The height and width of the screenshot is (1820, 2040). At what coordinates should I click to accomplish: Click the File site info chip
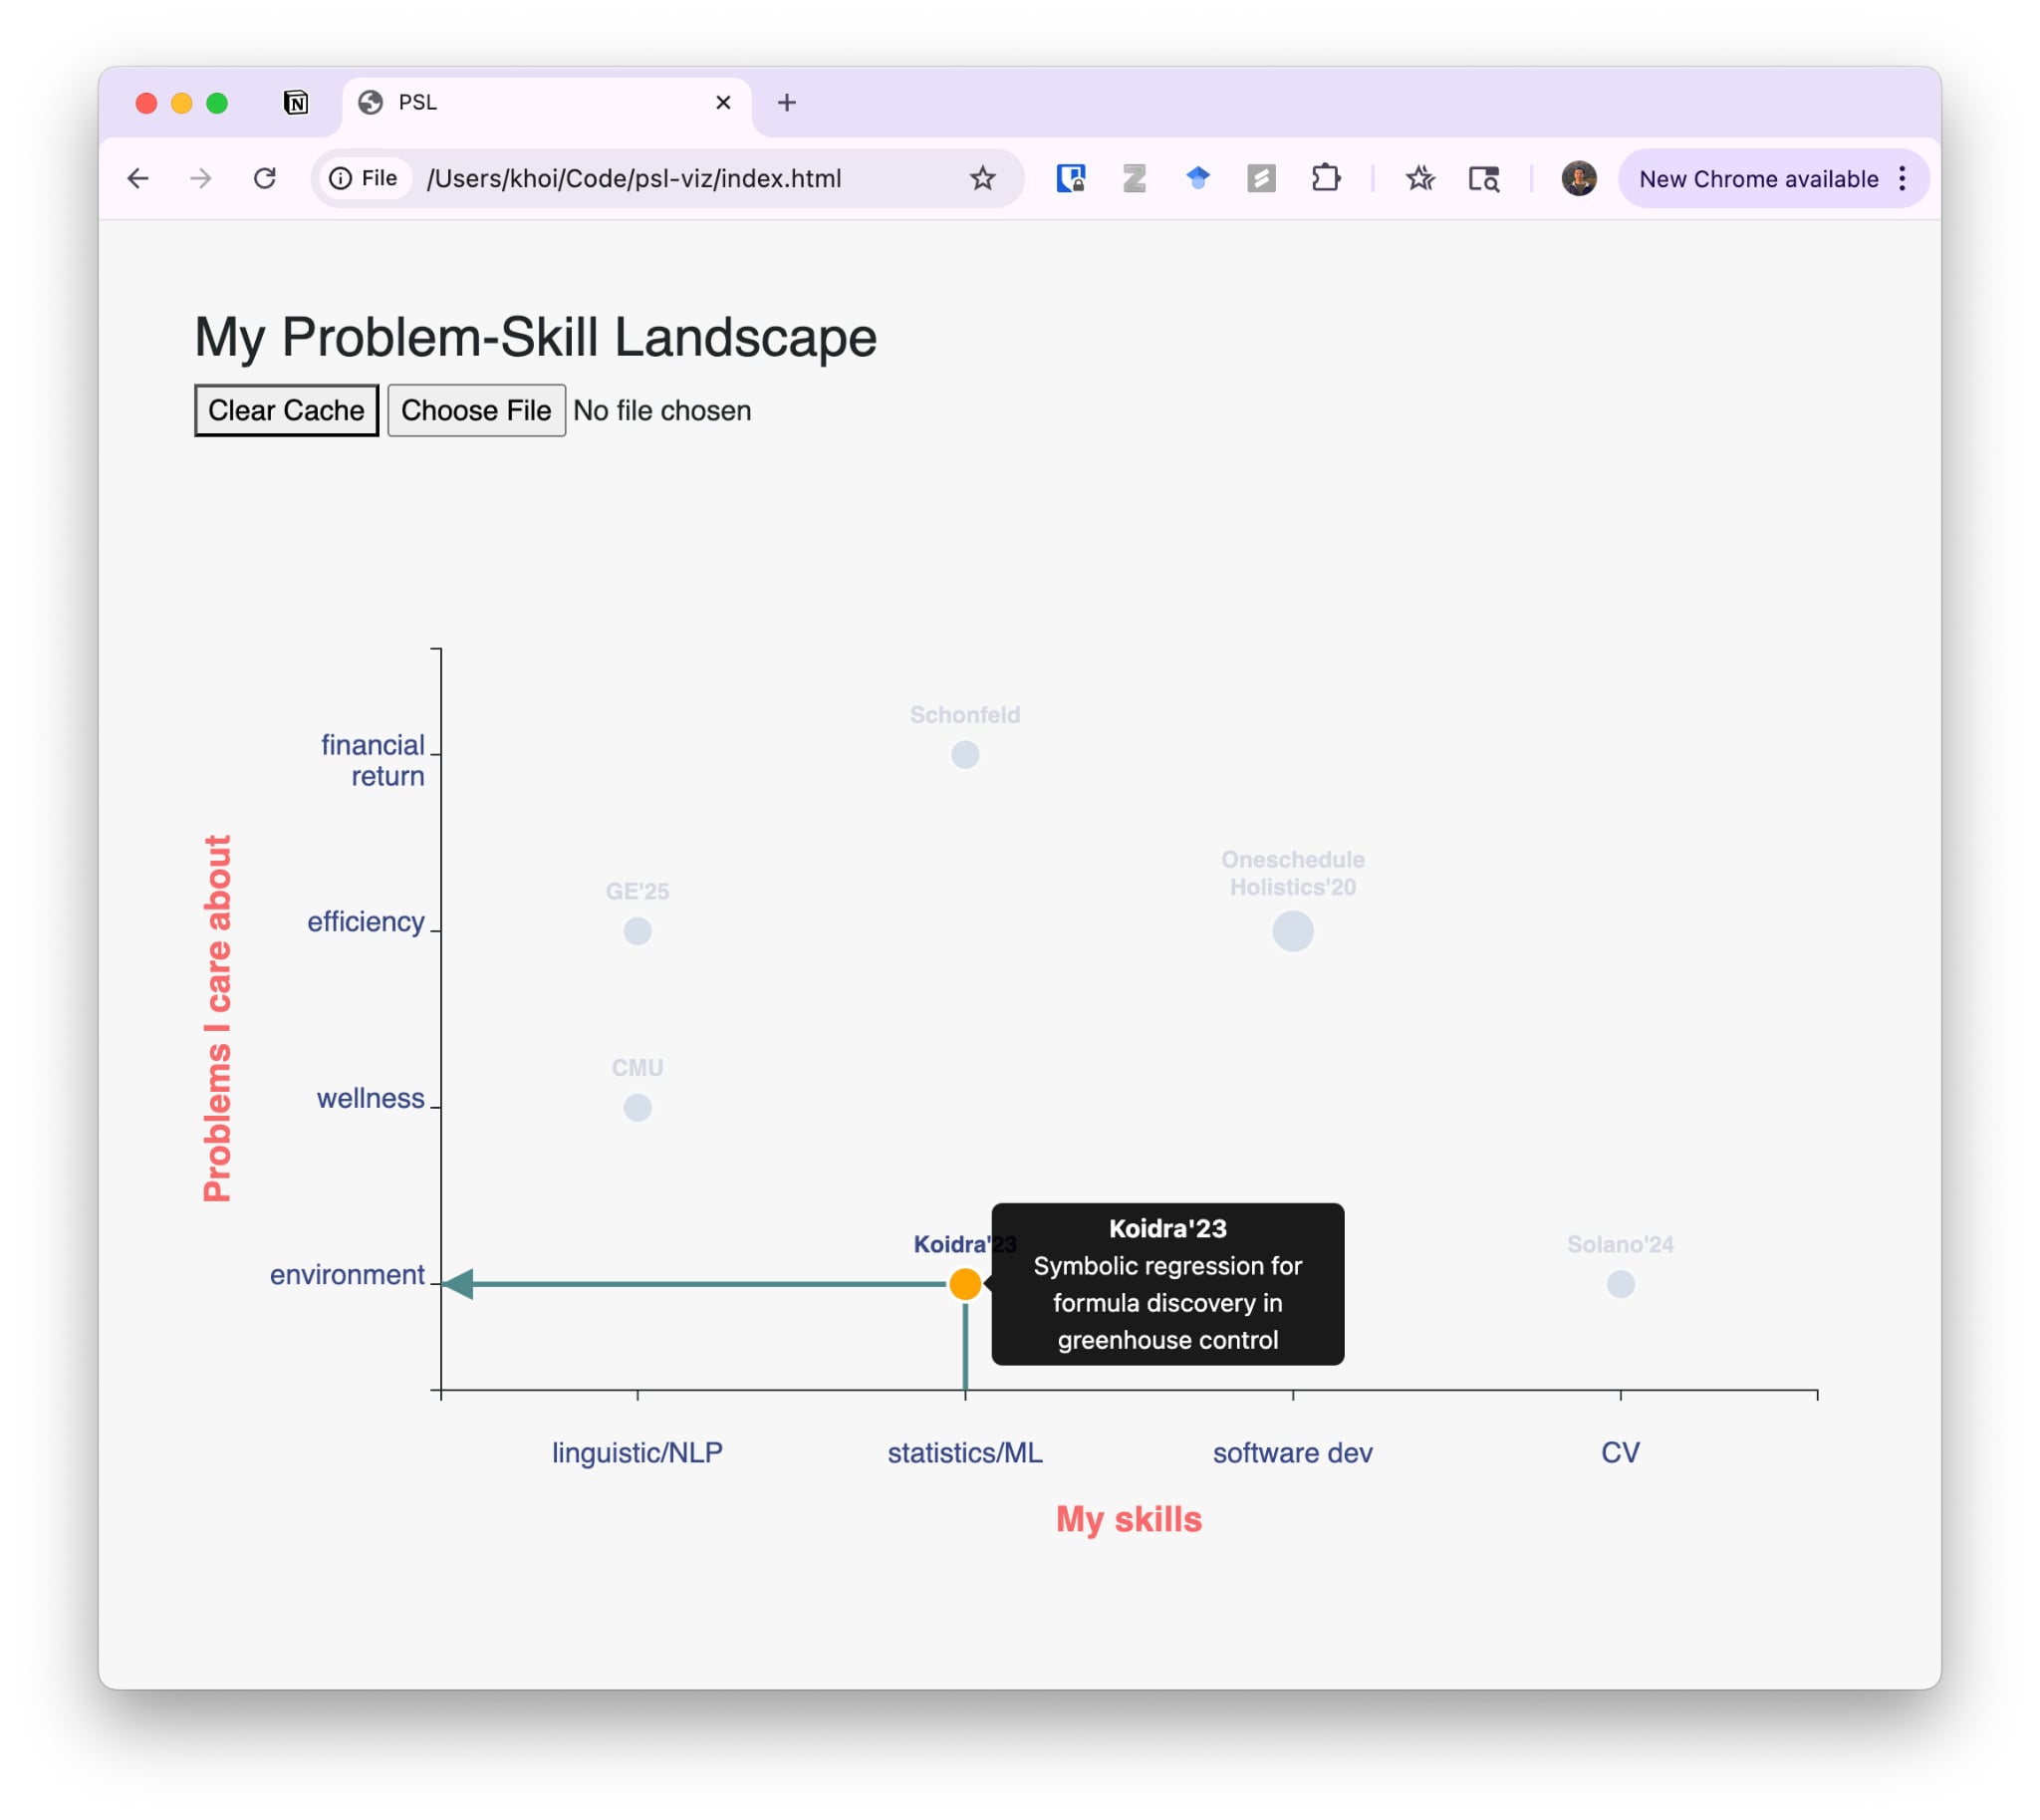[x=365, y=179]
